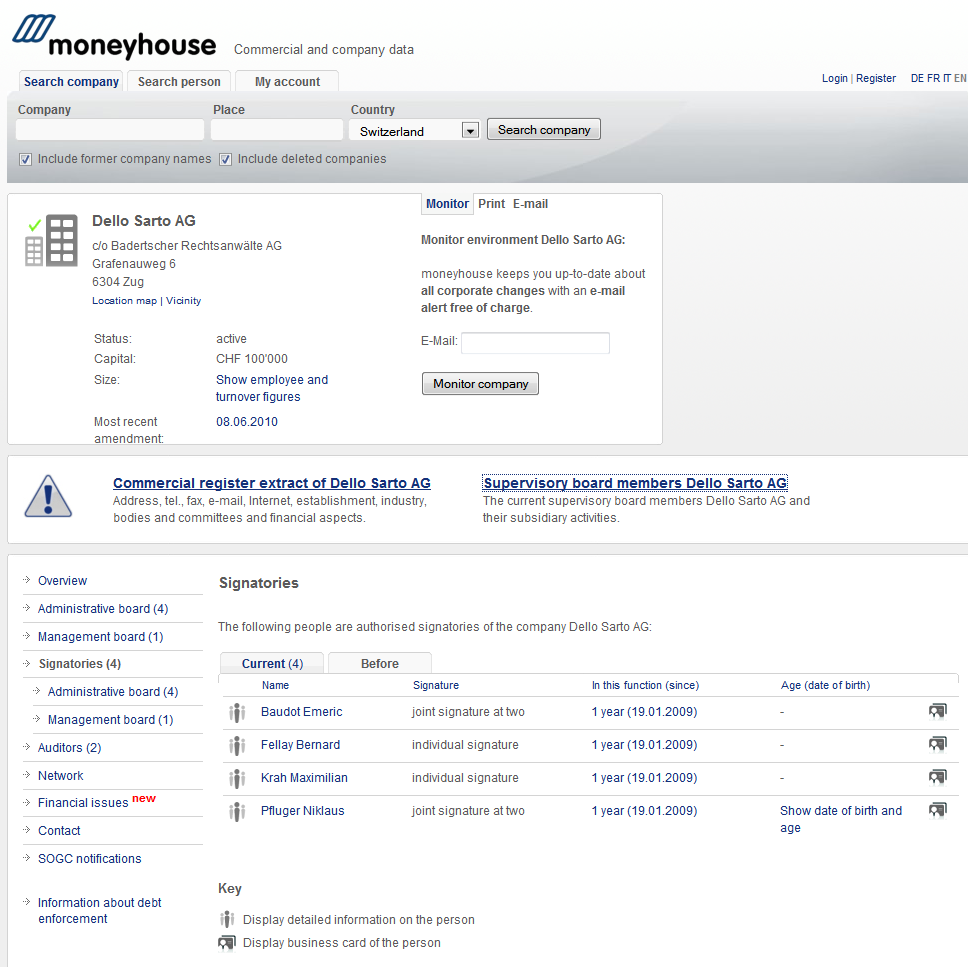Click the Dello Sarto AG building icon
Viewport: 968px width, 967px height.
click(x=51, y=241)
